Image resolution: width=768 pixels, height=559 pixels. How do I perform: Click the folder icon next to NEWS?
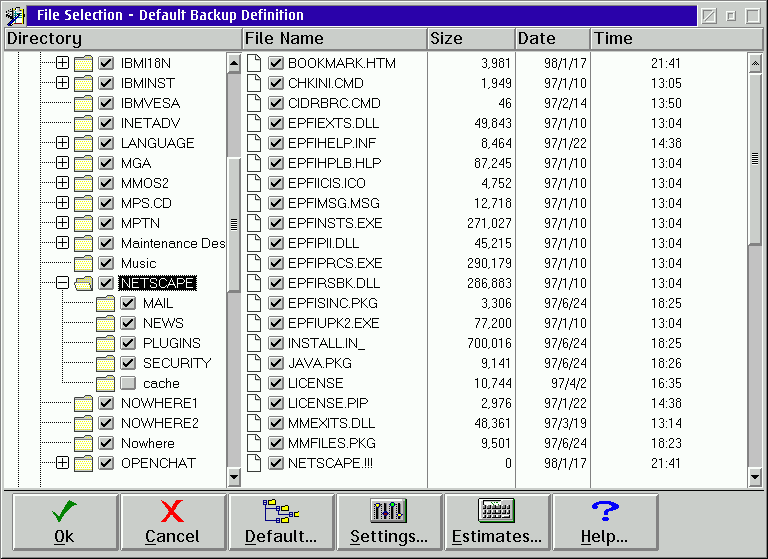click(105, 323)
